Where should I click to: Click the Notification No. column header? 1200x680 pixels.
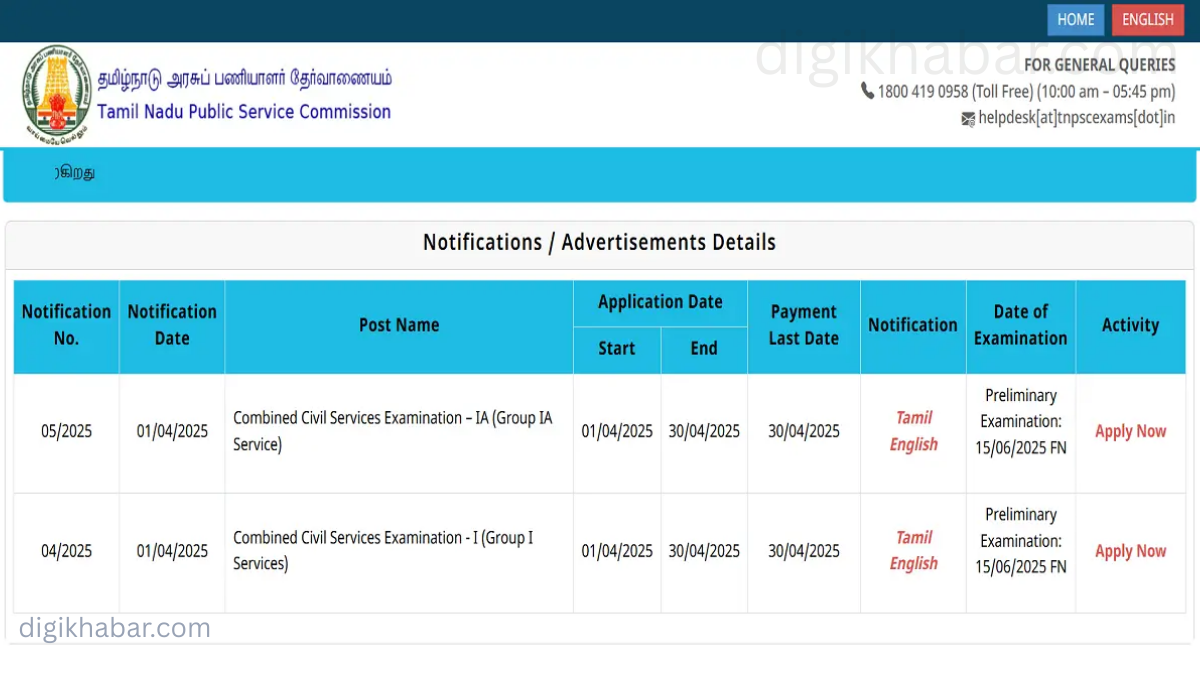click(x=66, y=325)
